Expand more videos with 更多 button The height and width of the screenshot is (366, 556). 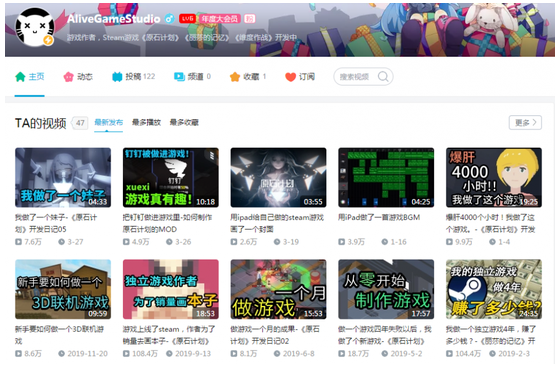[x=525, y=122]
